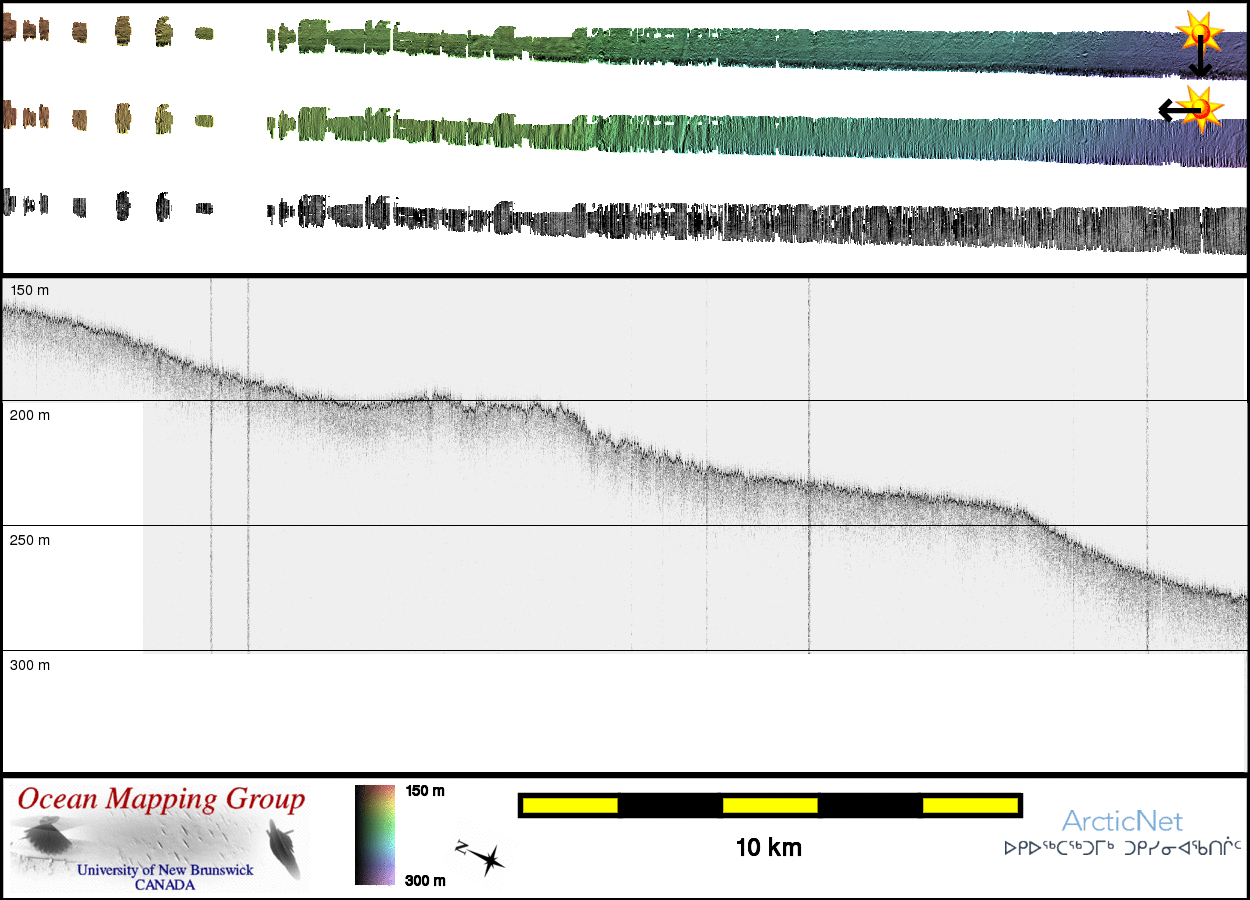The image size is (1250, 900).
Task: Click the ArcticNet logo text
Action: click(1121, 822)
